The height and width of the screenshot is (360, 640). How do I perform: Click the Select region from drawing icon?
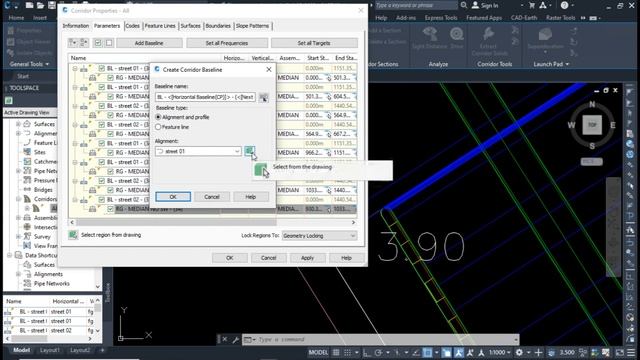tap(73, 235)
